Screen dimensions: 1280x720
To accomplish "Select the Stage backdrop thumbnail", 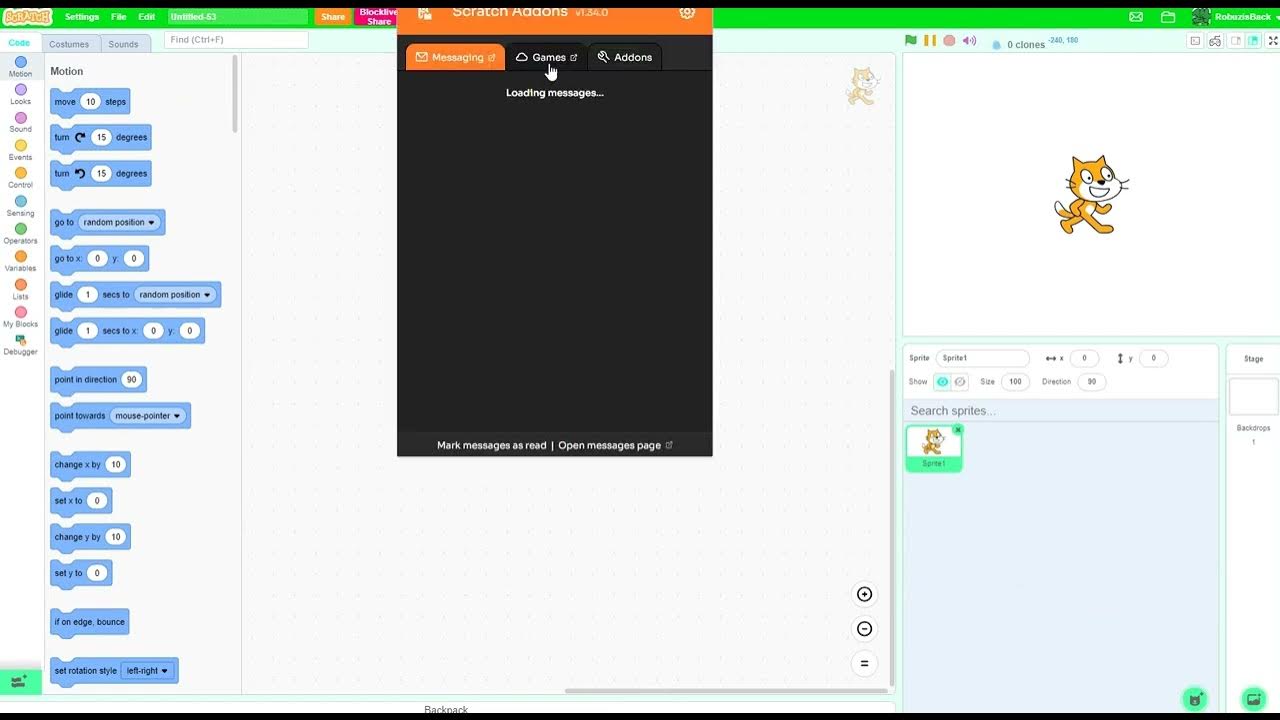I will tap(1253, 397).
